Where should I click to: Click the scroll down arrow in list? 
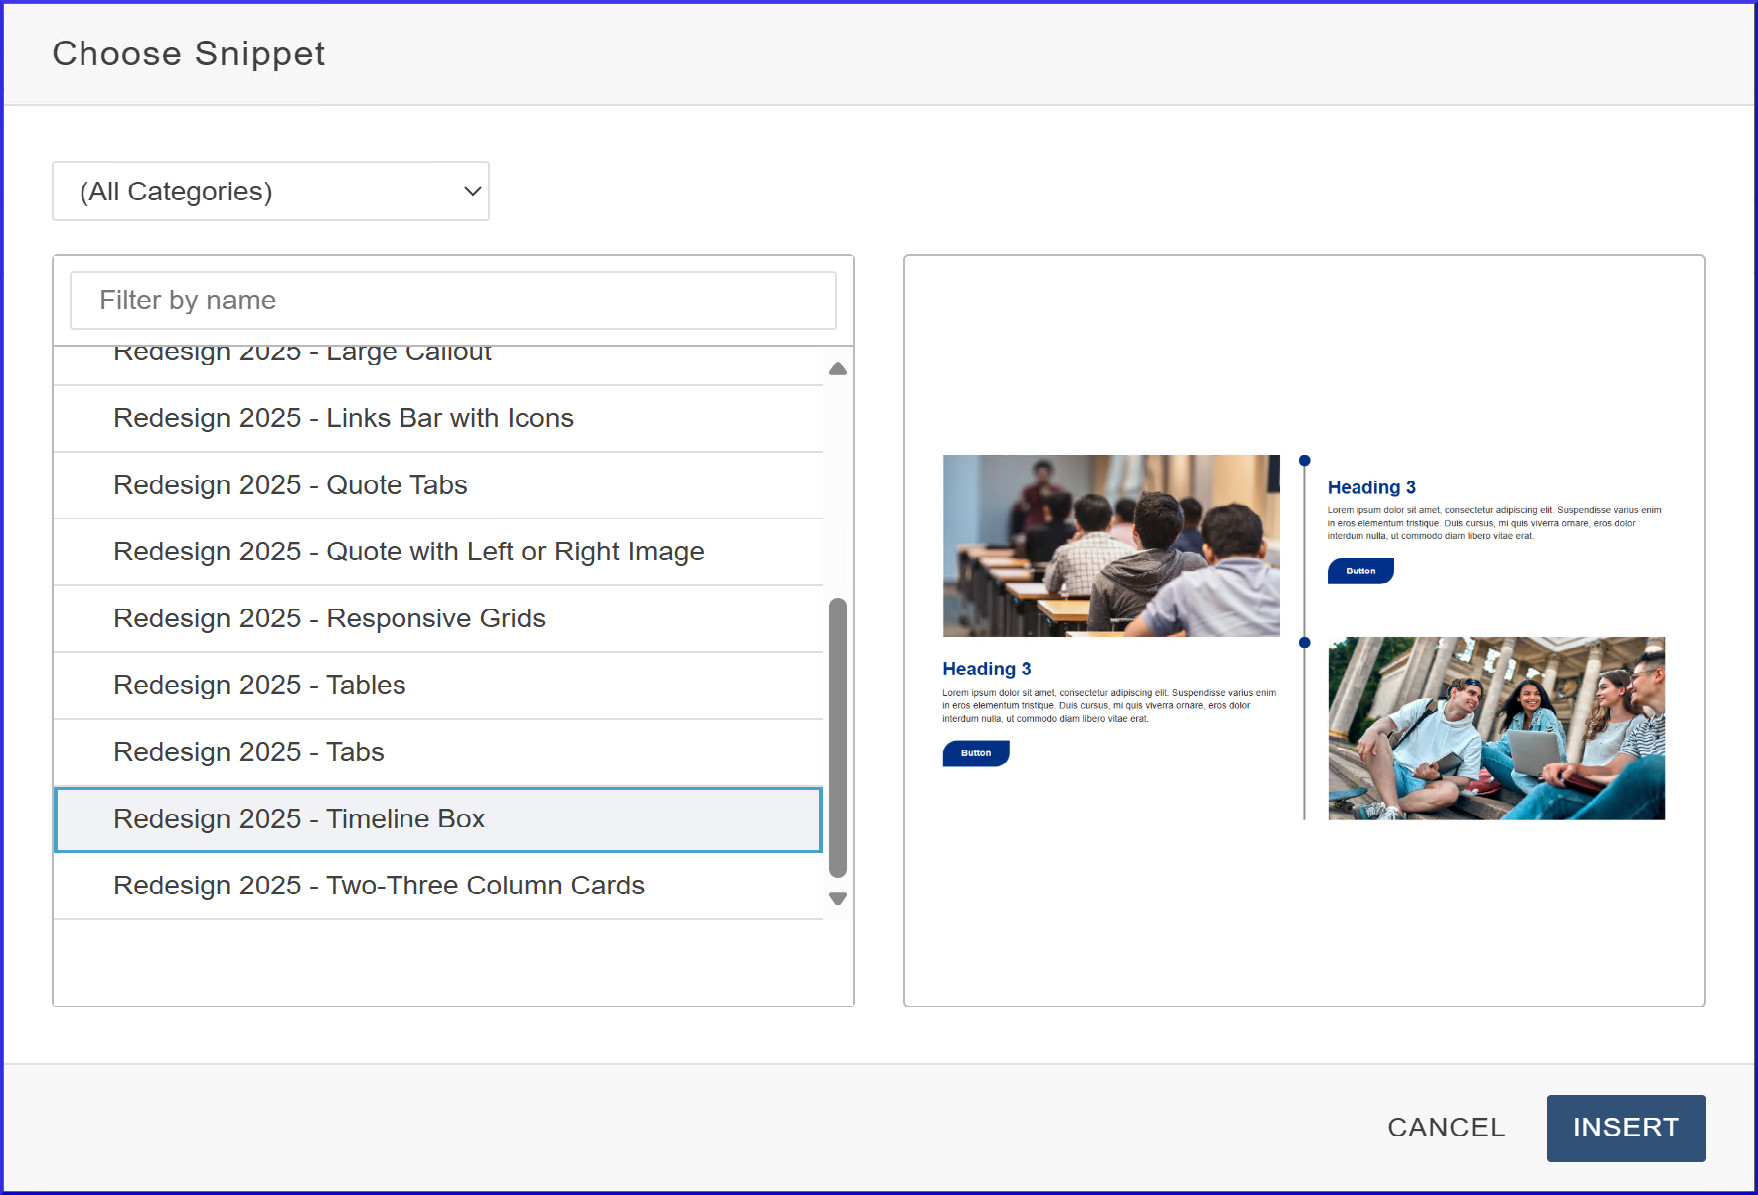838,898
